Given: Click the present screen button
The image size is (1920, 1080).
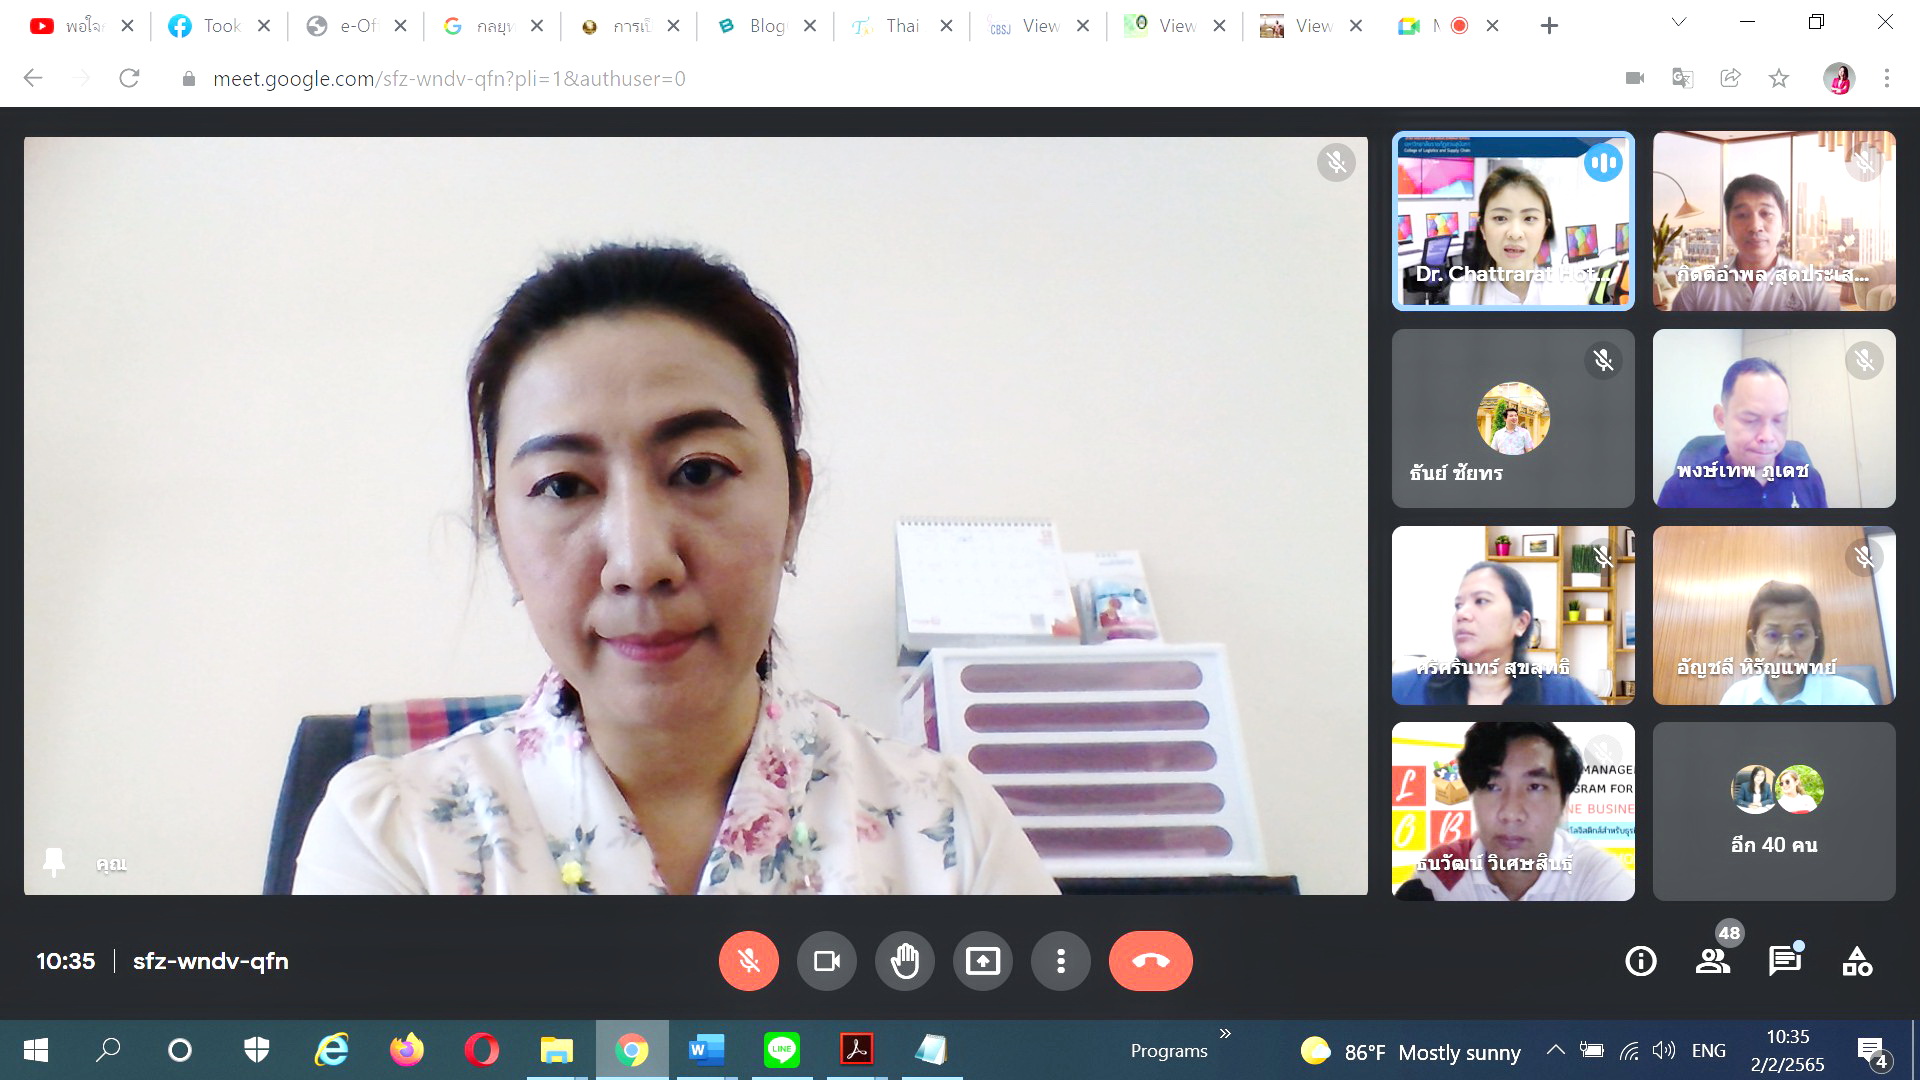Looking at the screenshot, I should (982, 961).
